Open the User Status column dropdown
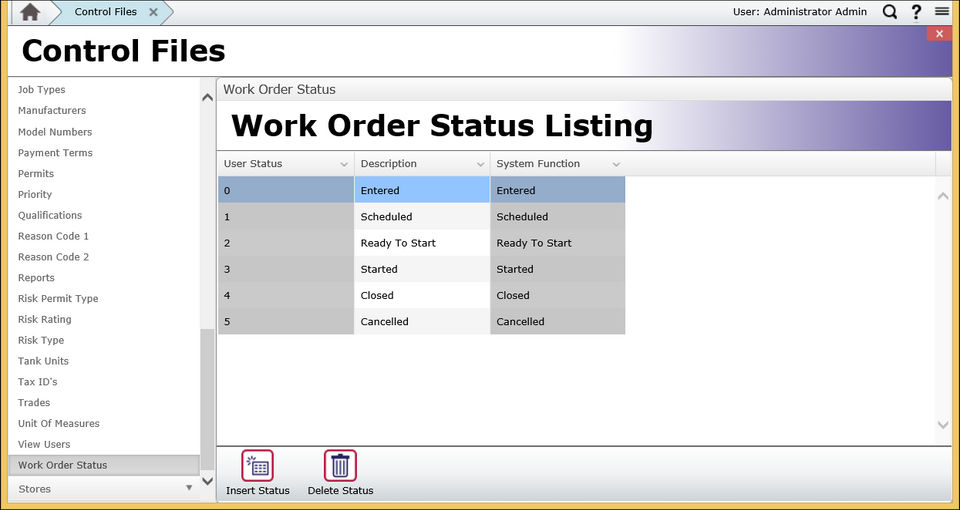This screenshot has width=960, height=510. pyautogui.click(x=344, y=164)
